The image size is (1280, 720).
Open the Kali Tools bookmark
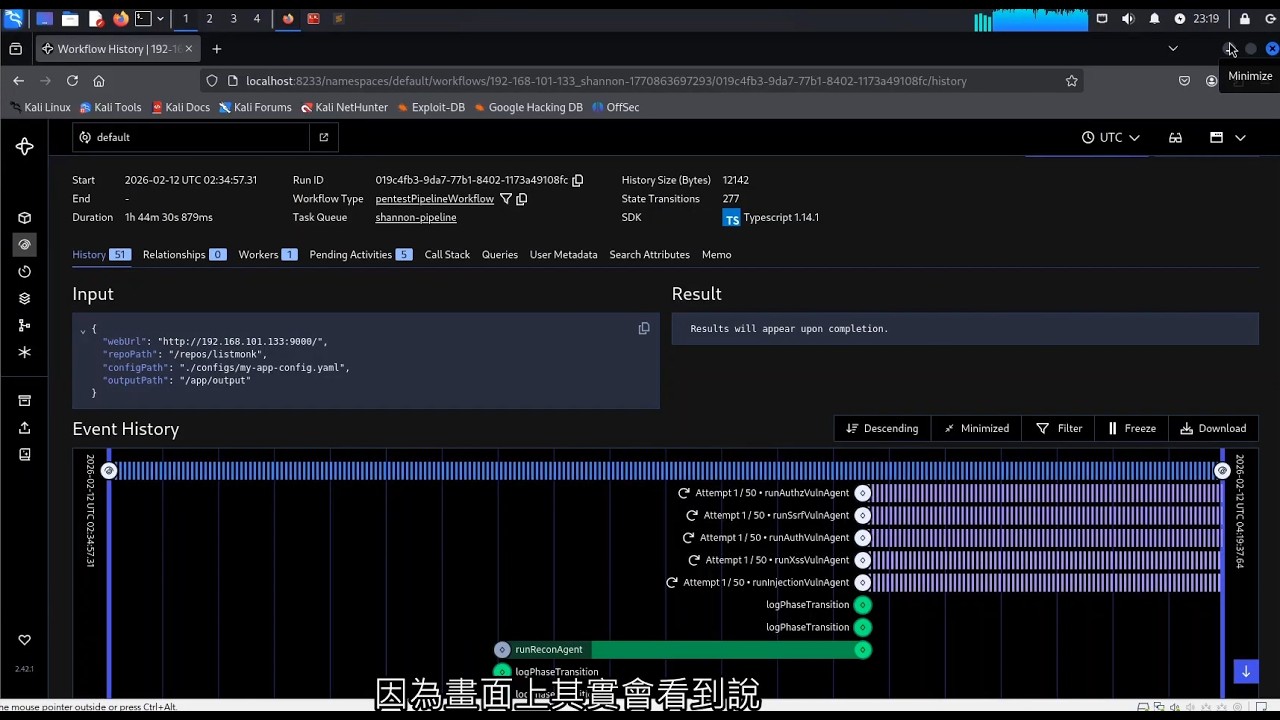tap(111, 107)
